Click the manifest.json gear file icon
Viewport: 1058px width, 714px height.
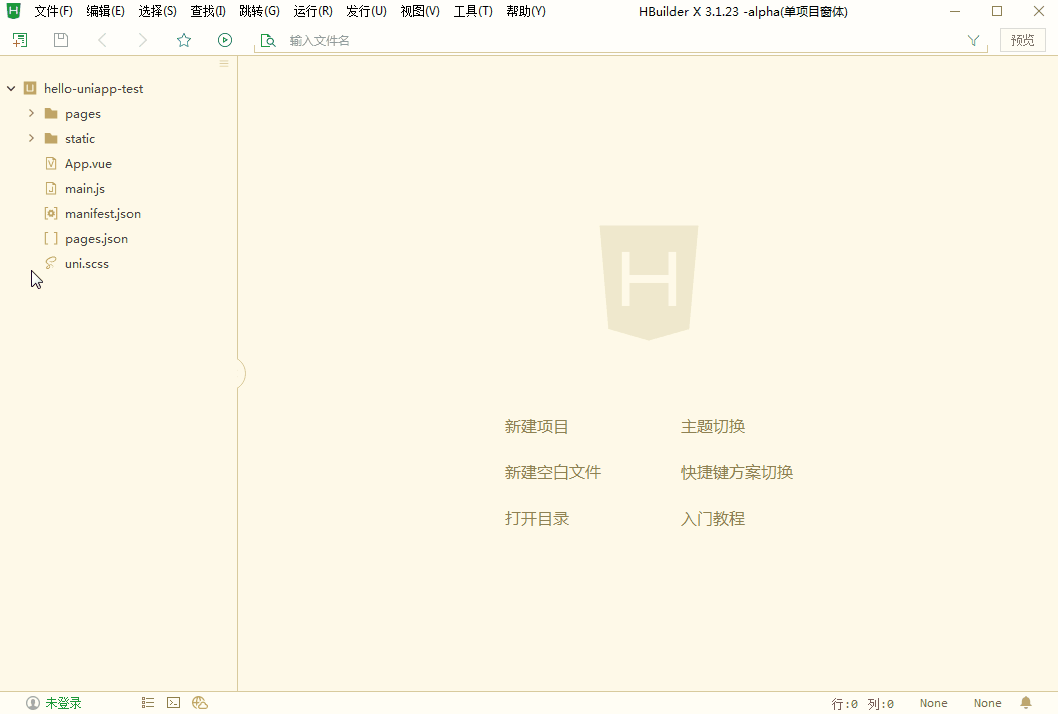pos(51,213)
